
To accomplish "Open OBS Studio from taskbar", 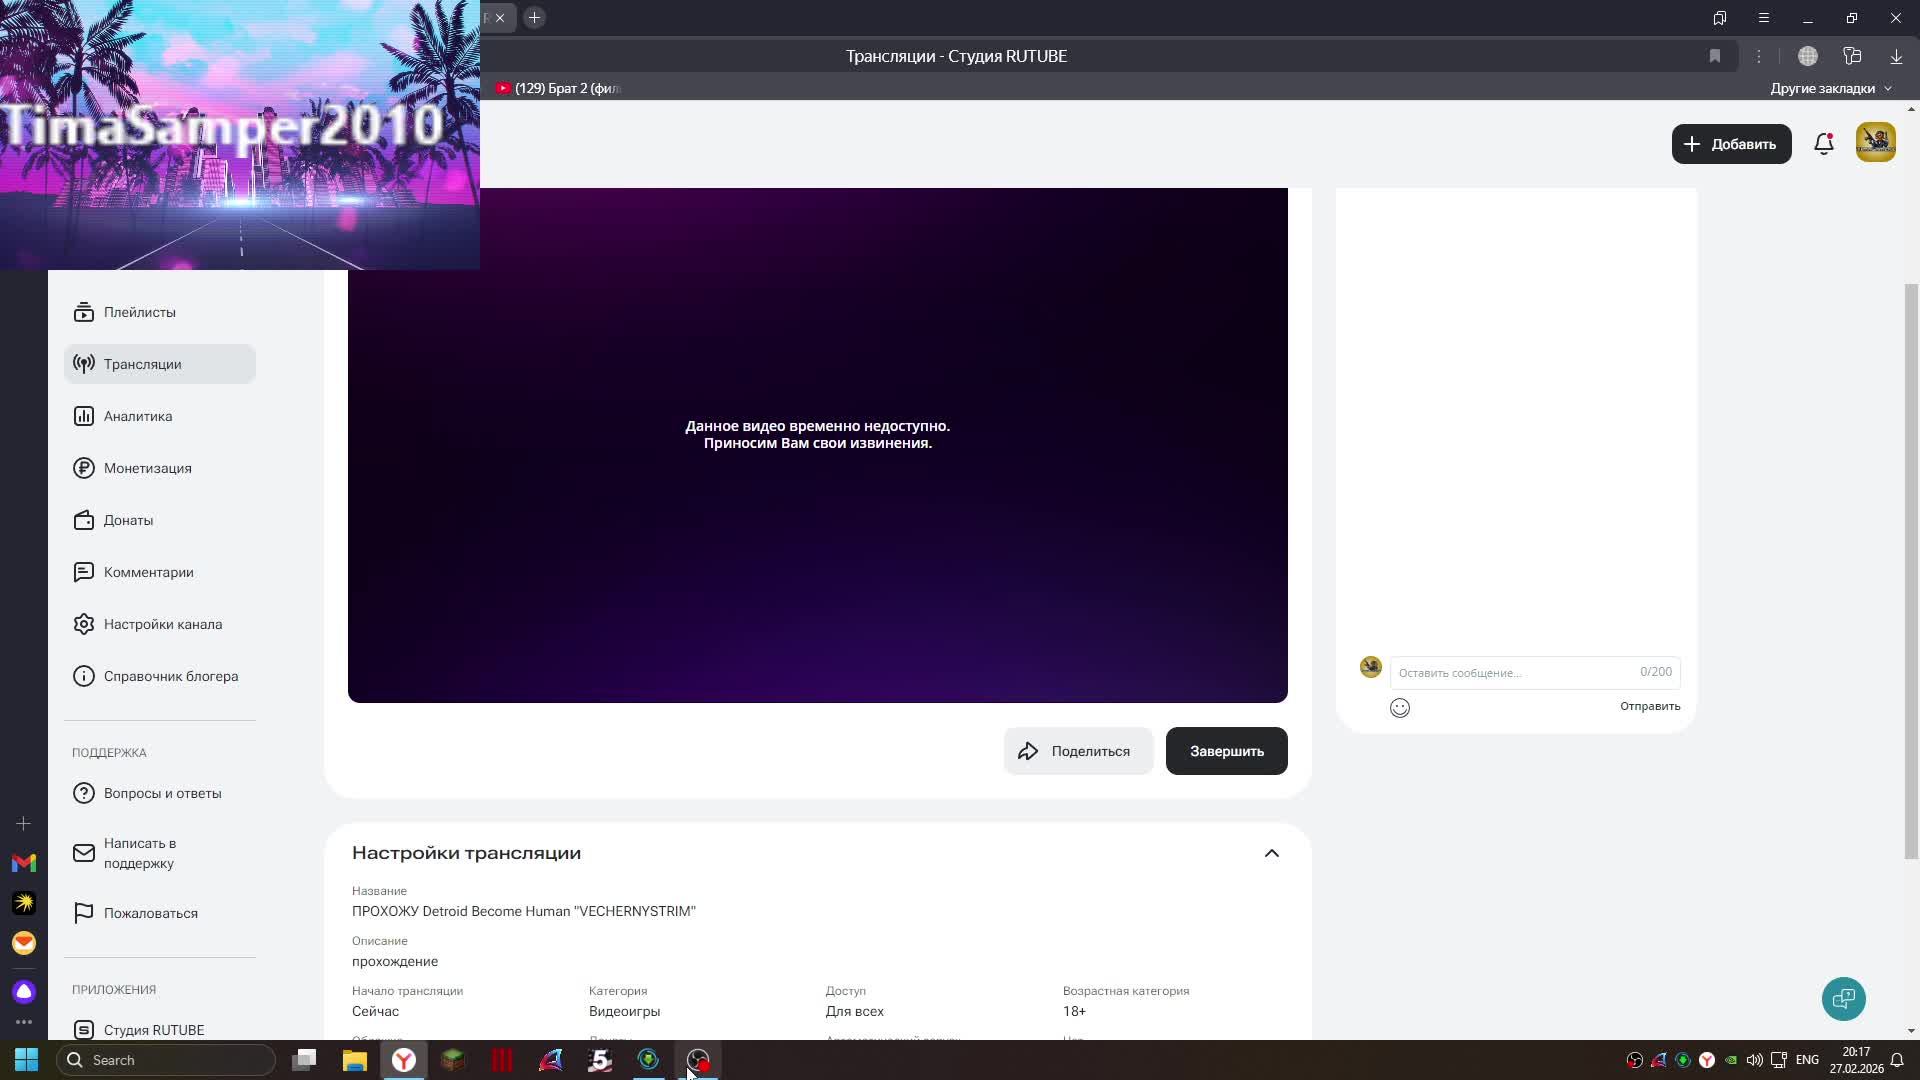I will click(698, 1060).
